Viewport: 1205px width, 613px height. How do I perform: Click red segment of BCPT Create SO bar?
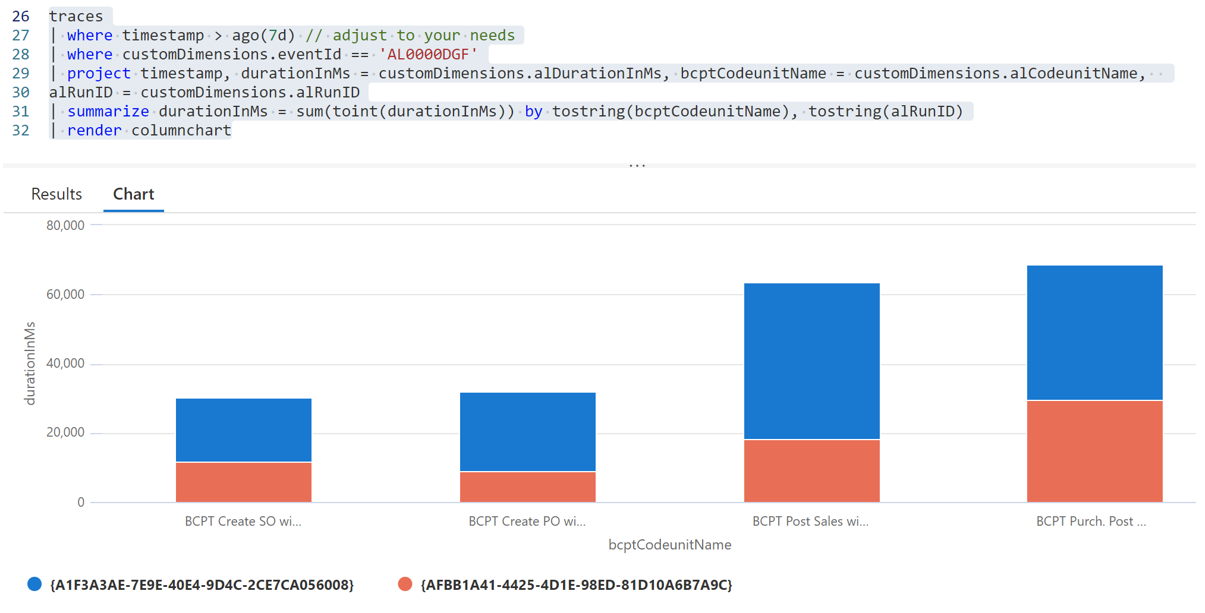point(243,482)
